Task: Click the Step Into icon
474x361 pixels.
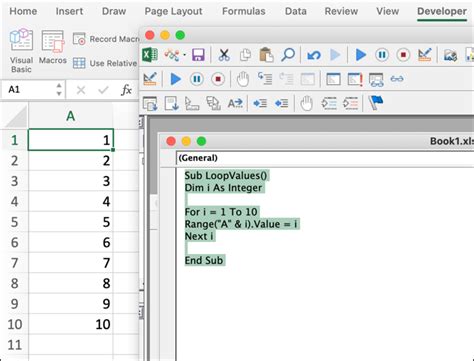Action: (265, 79)
